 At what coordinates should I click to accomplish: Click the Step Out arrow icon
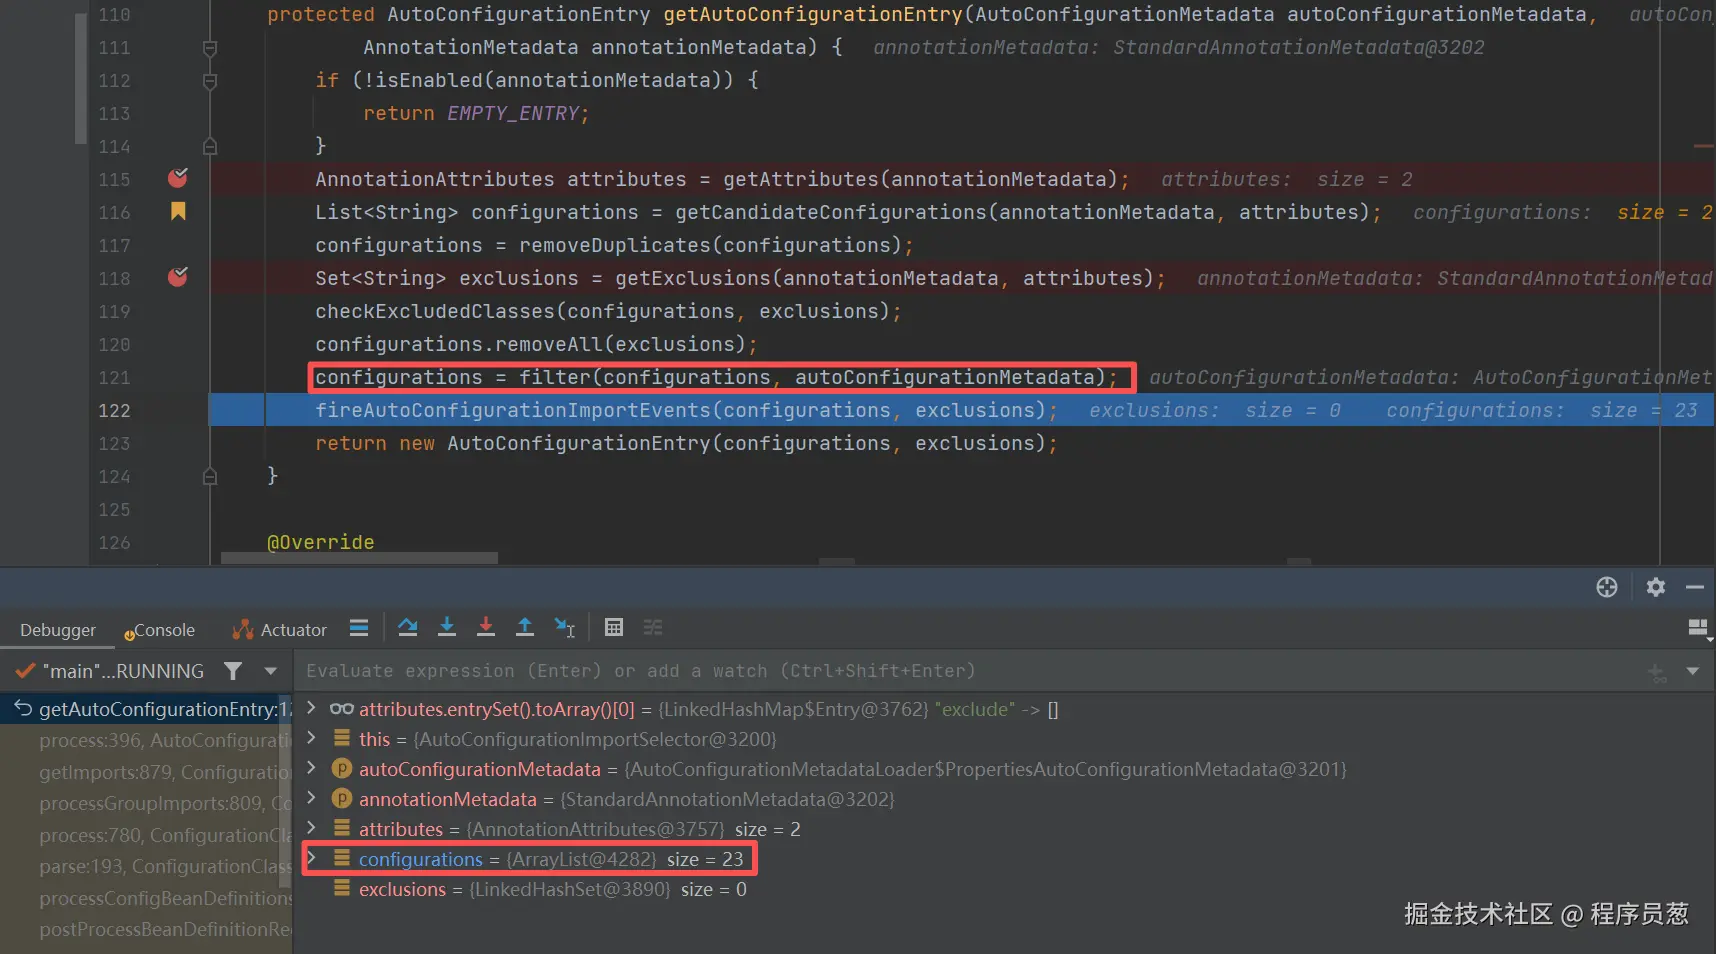point(525,628)
